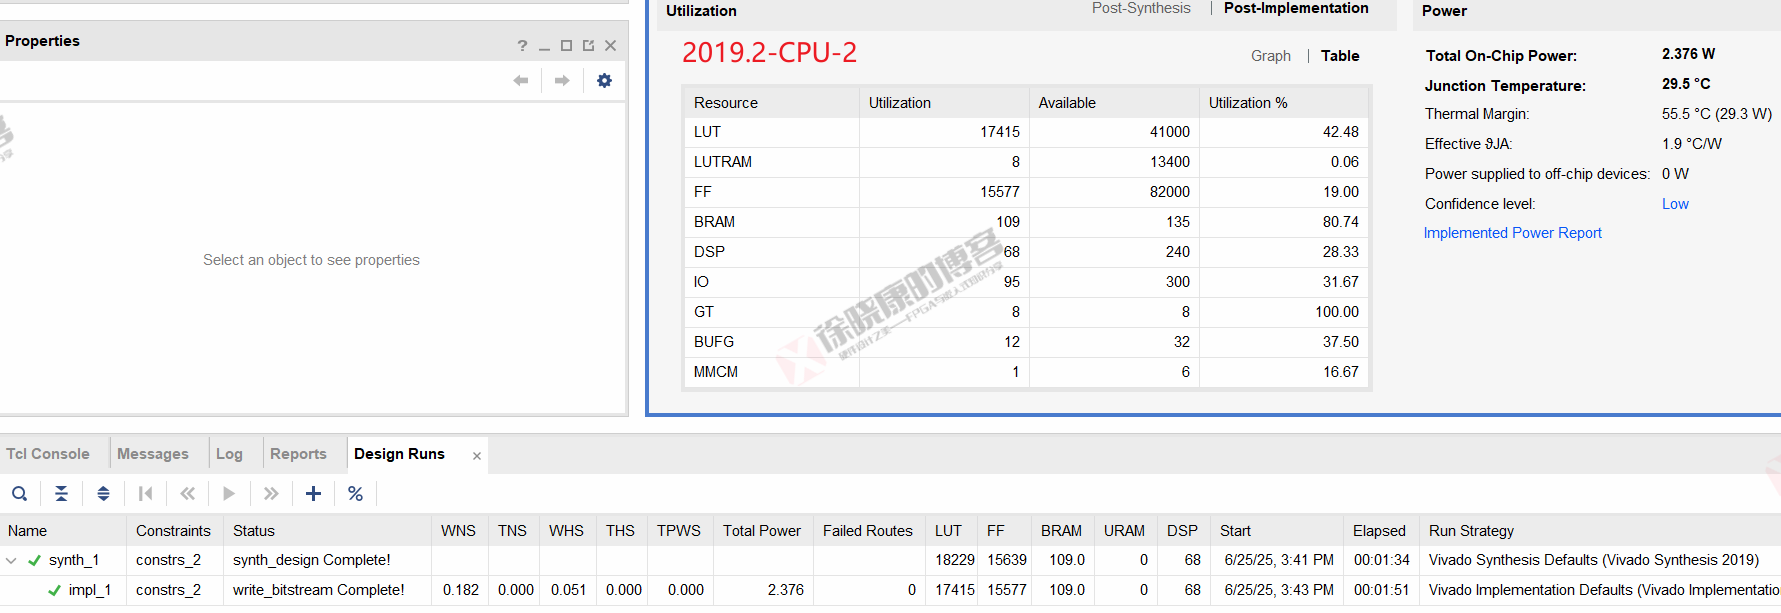Select the Design Runs tab

399,454
